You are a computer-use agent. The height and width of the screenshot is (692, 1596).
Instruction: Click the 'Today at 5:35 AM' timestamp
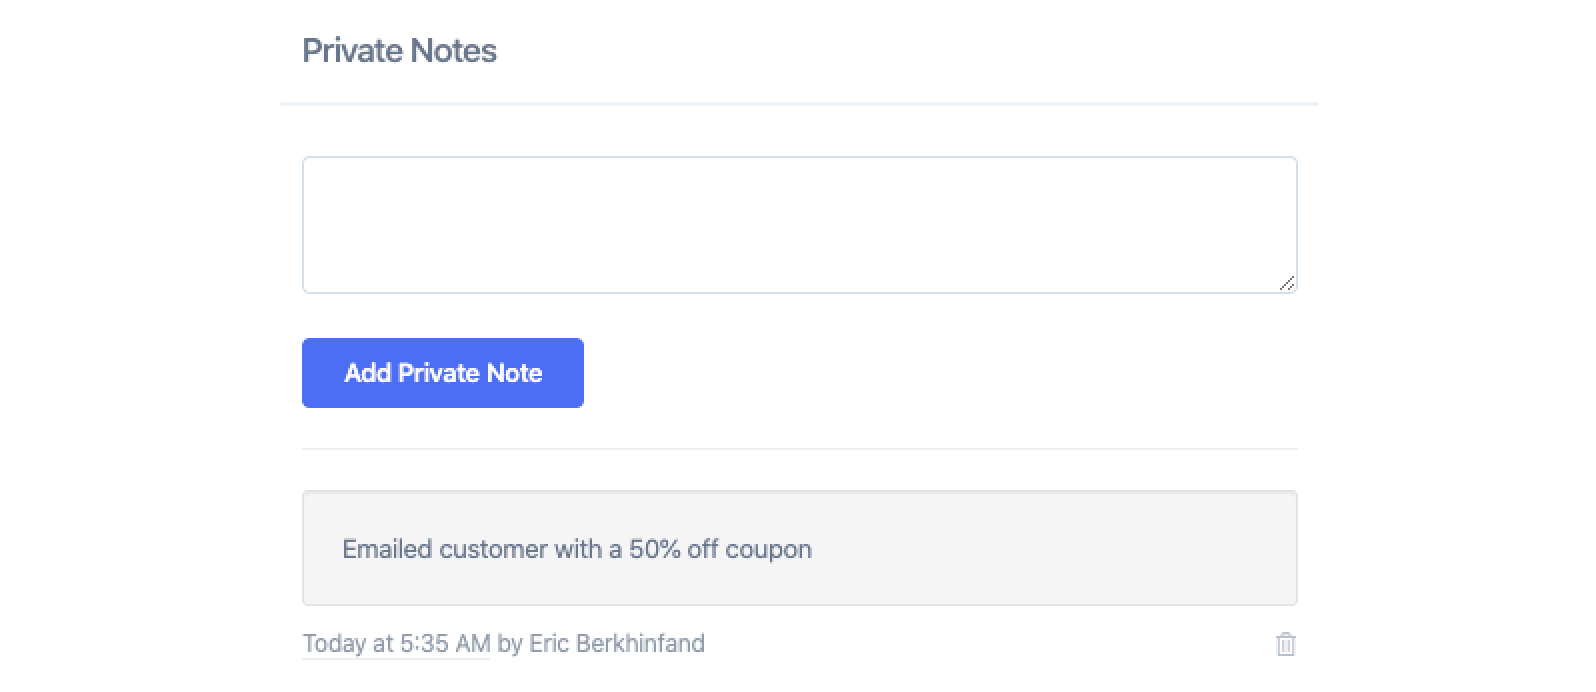396,643
